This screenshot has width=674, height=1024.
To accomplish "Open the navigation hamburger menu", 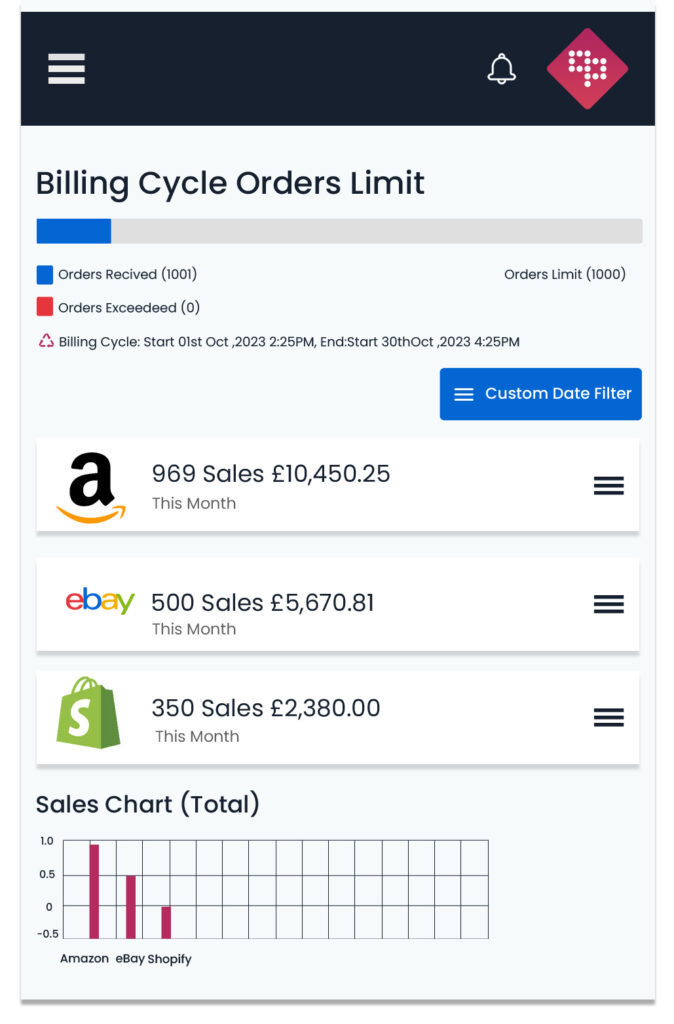I will point(66,69).
